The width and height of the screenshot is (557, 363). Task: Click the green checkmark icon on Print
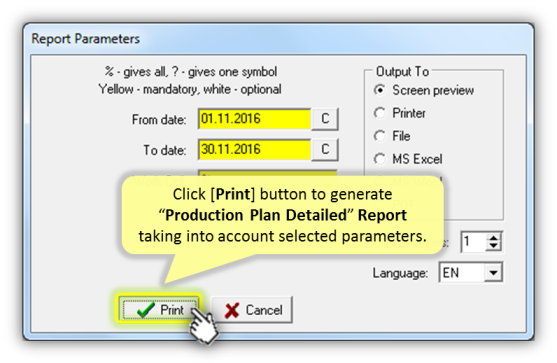tap(146, 309)
